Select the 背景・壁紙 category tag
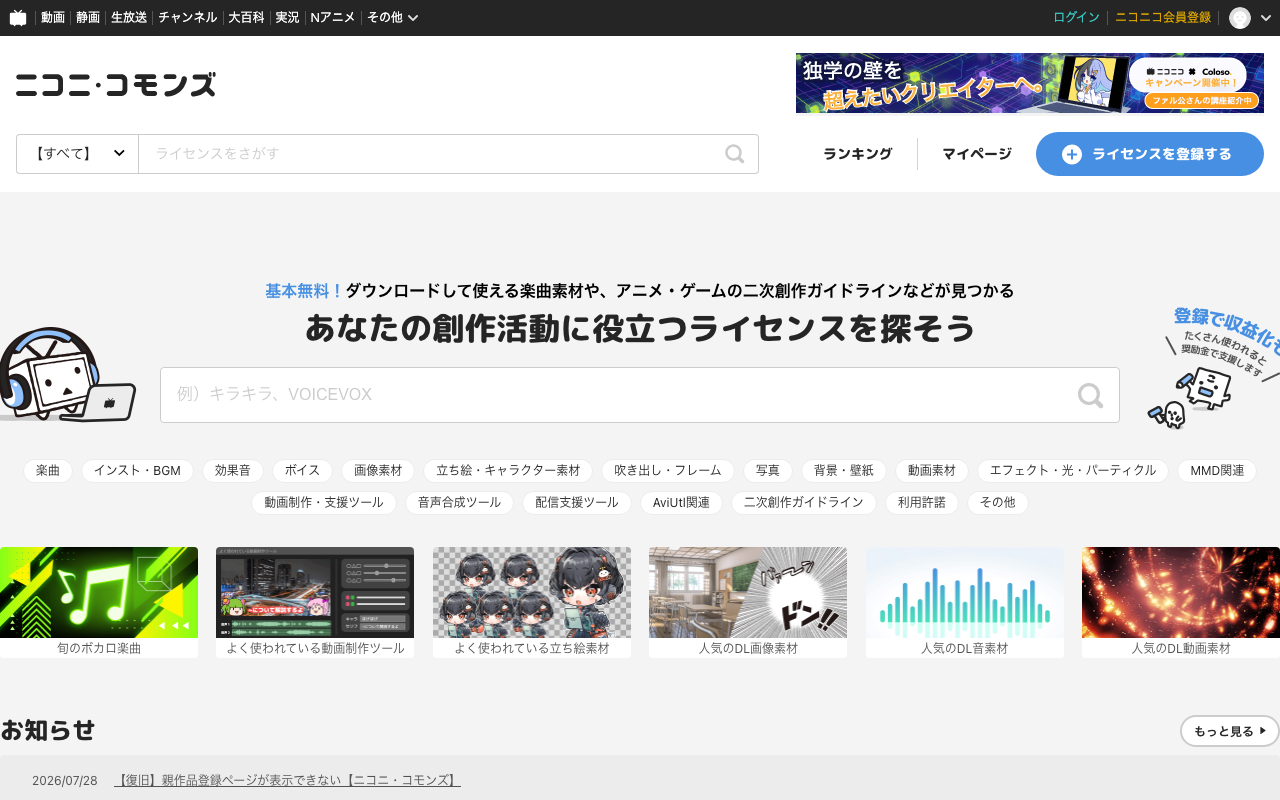Viewport: 1280px width, 800px height. pos(844,471)
